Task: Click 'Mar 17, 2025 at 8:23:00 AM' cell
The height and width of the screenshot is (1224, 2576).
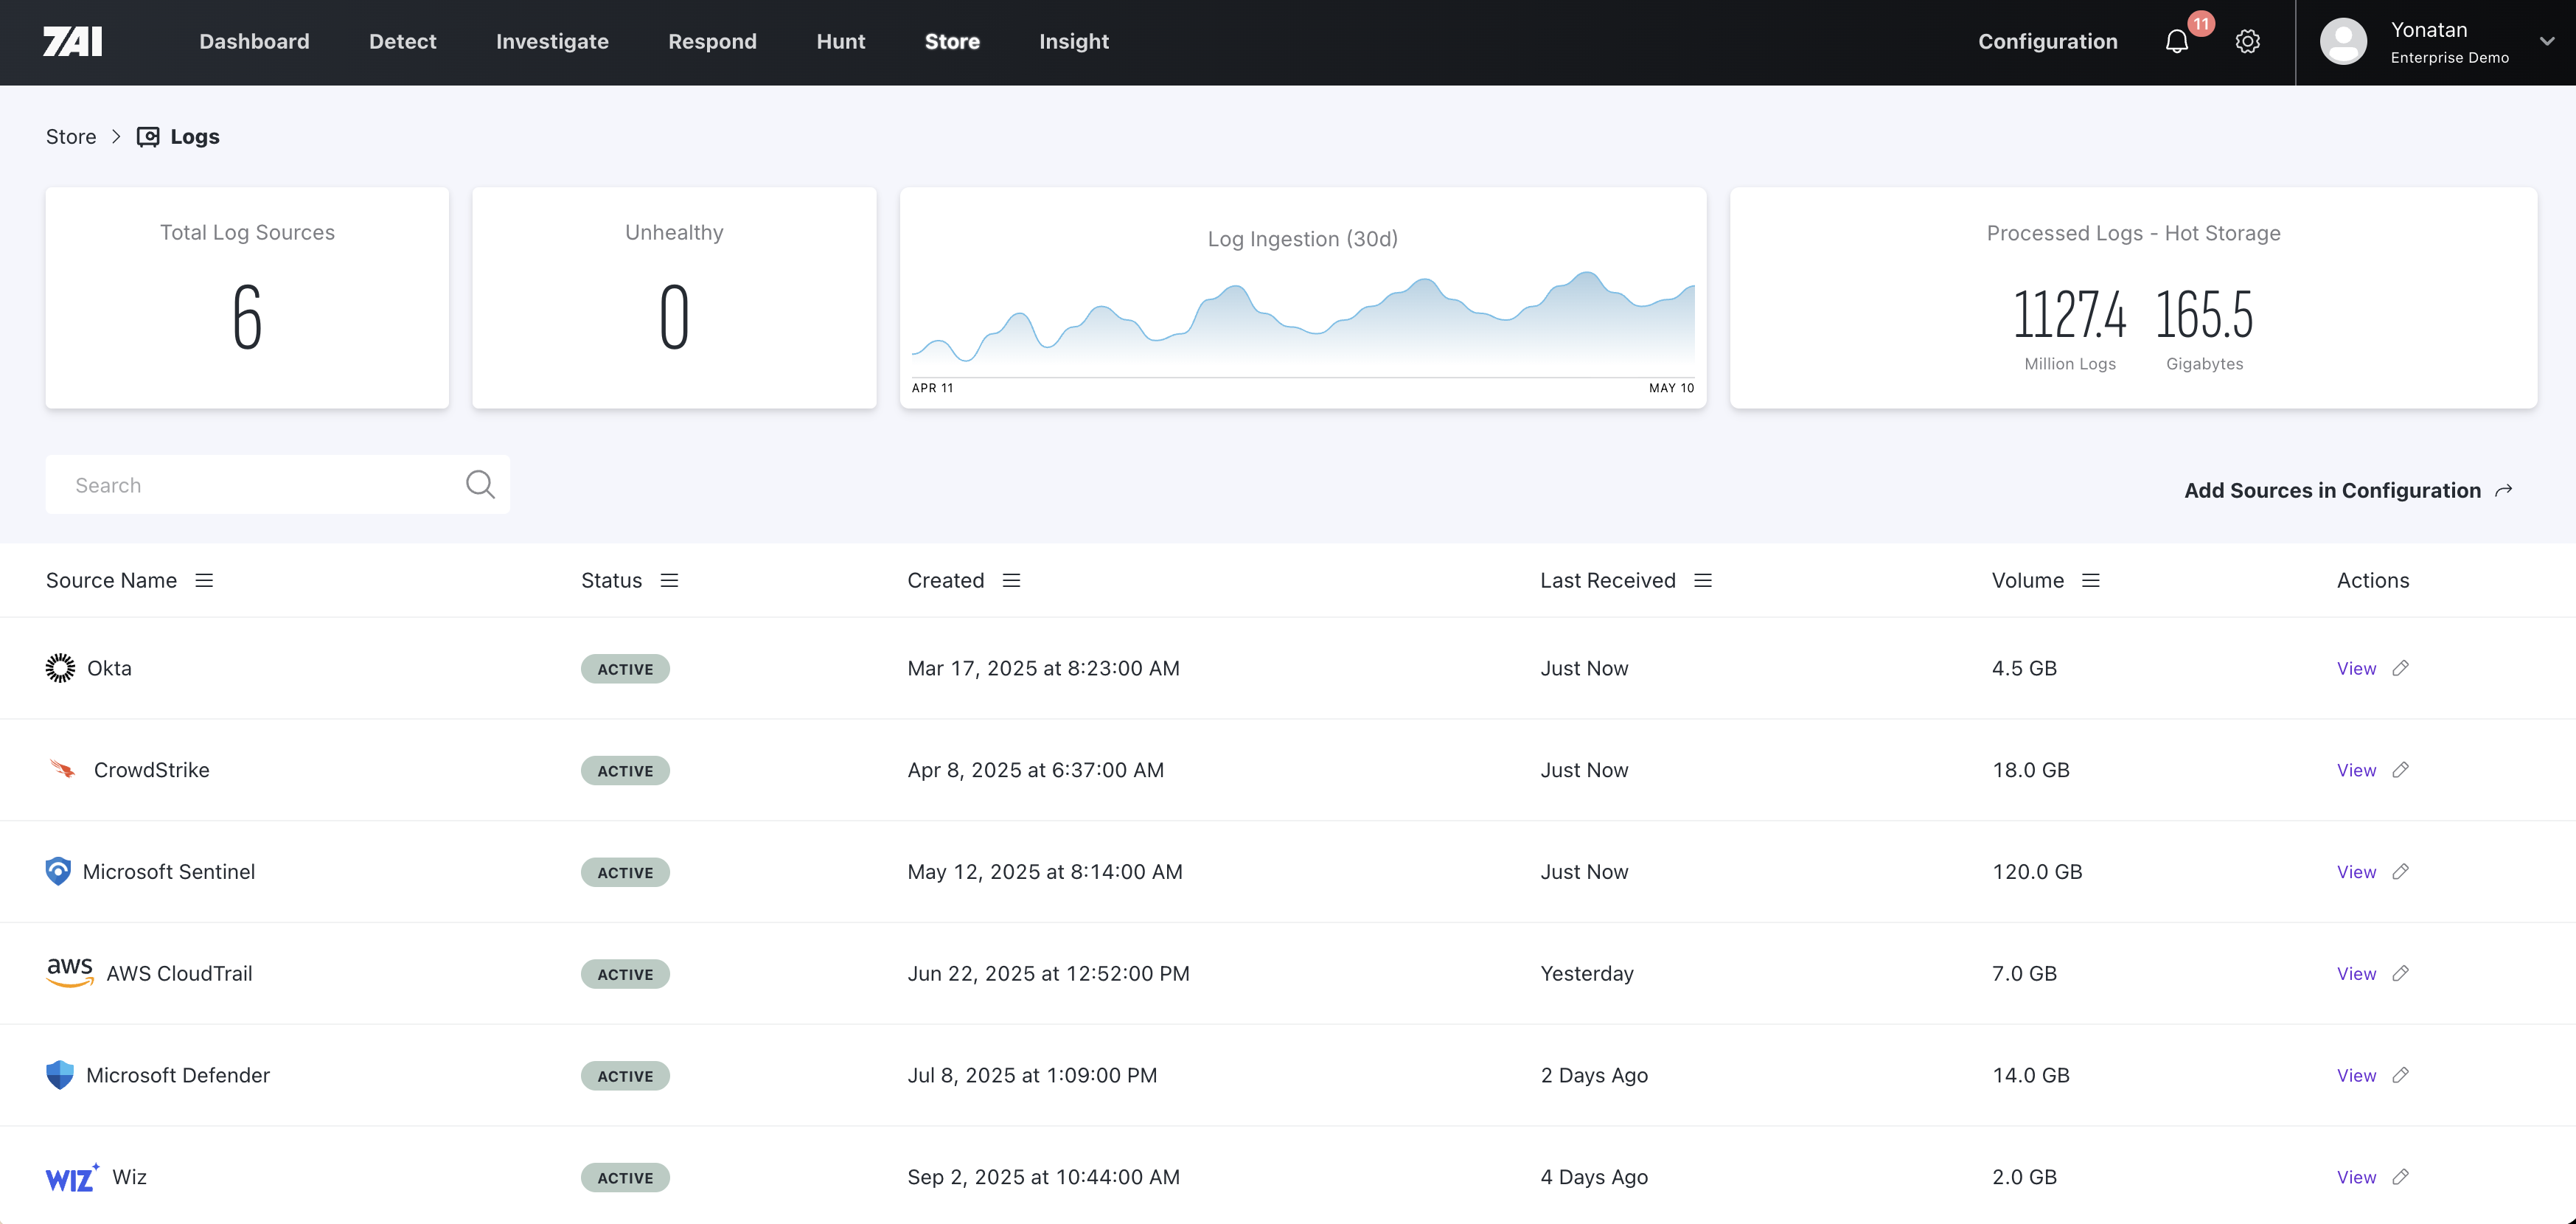Action: [1043, 668]
